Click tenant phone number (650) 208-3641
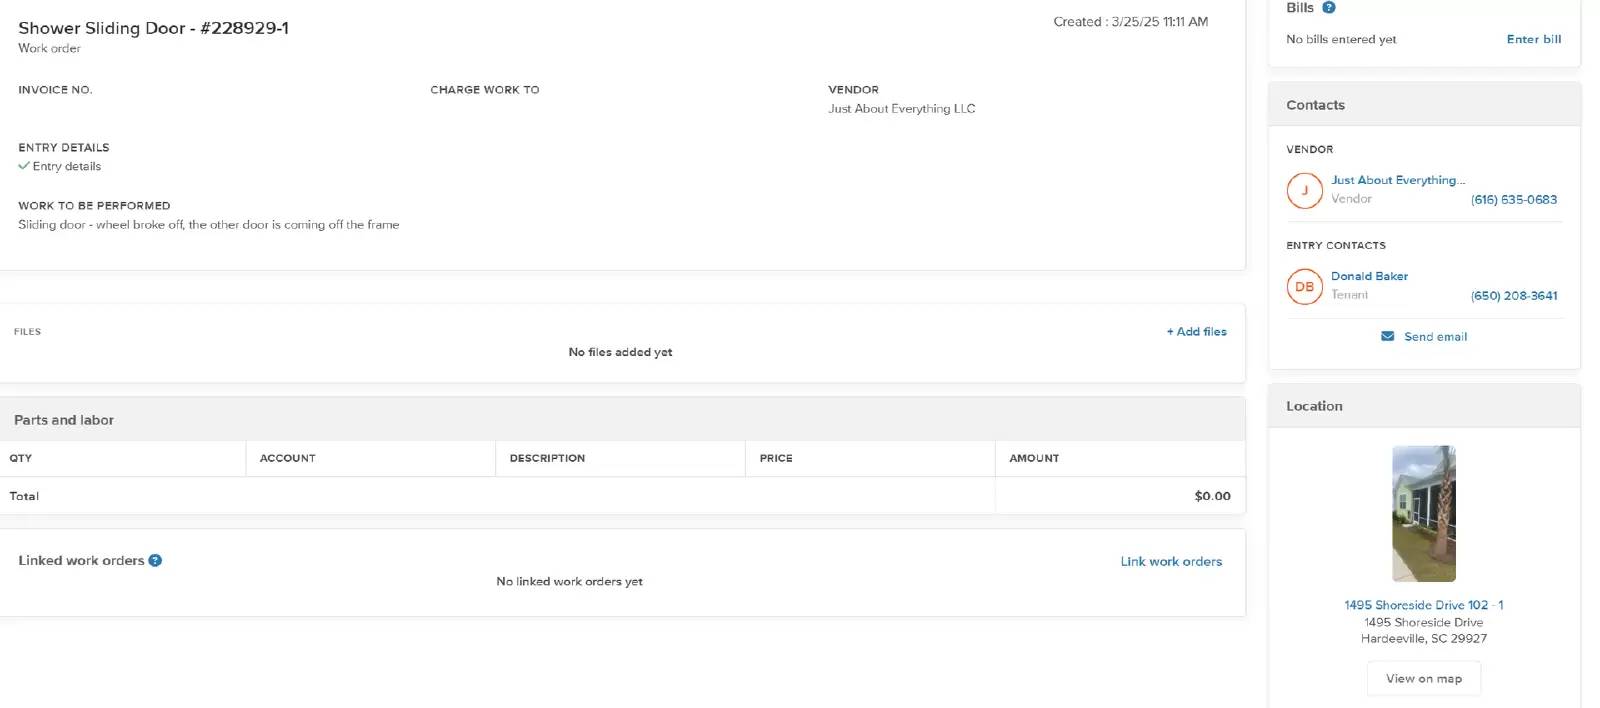 (x=1513, y=296)
